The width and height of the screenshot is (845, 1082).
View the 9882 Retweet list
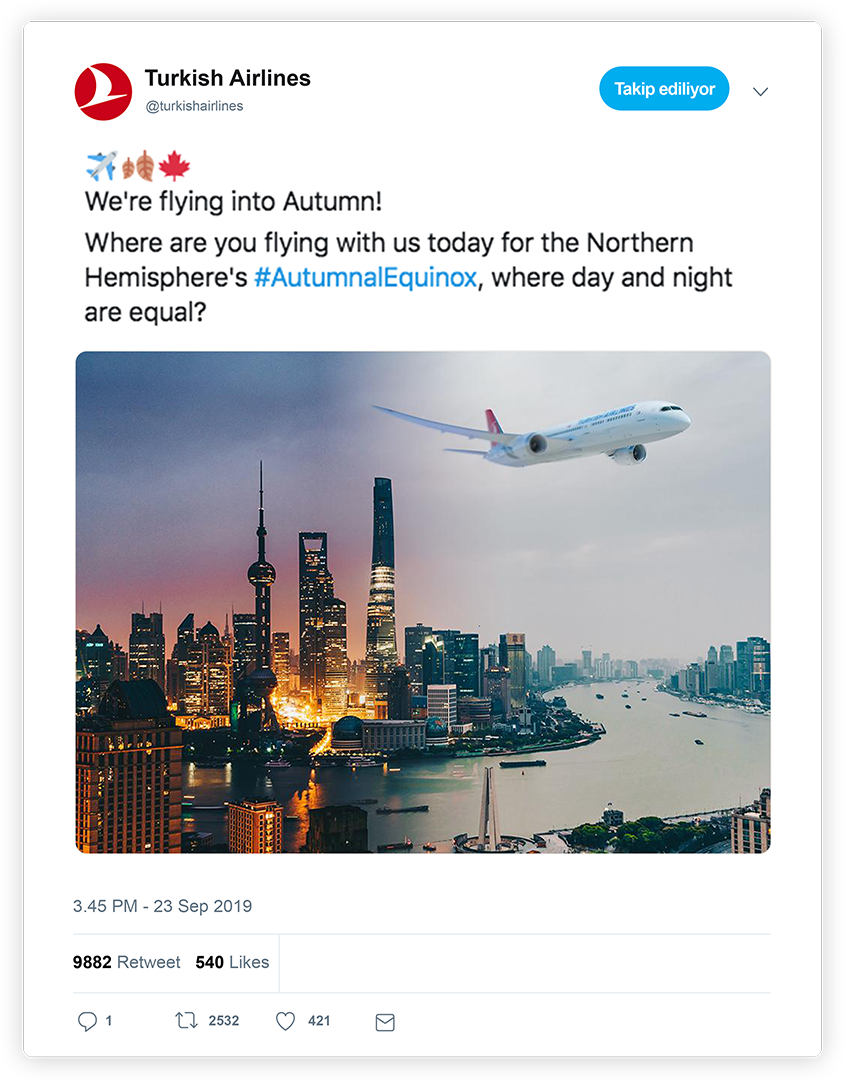tap(126, 962)
